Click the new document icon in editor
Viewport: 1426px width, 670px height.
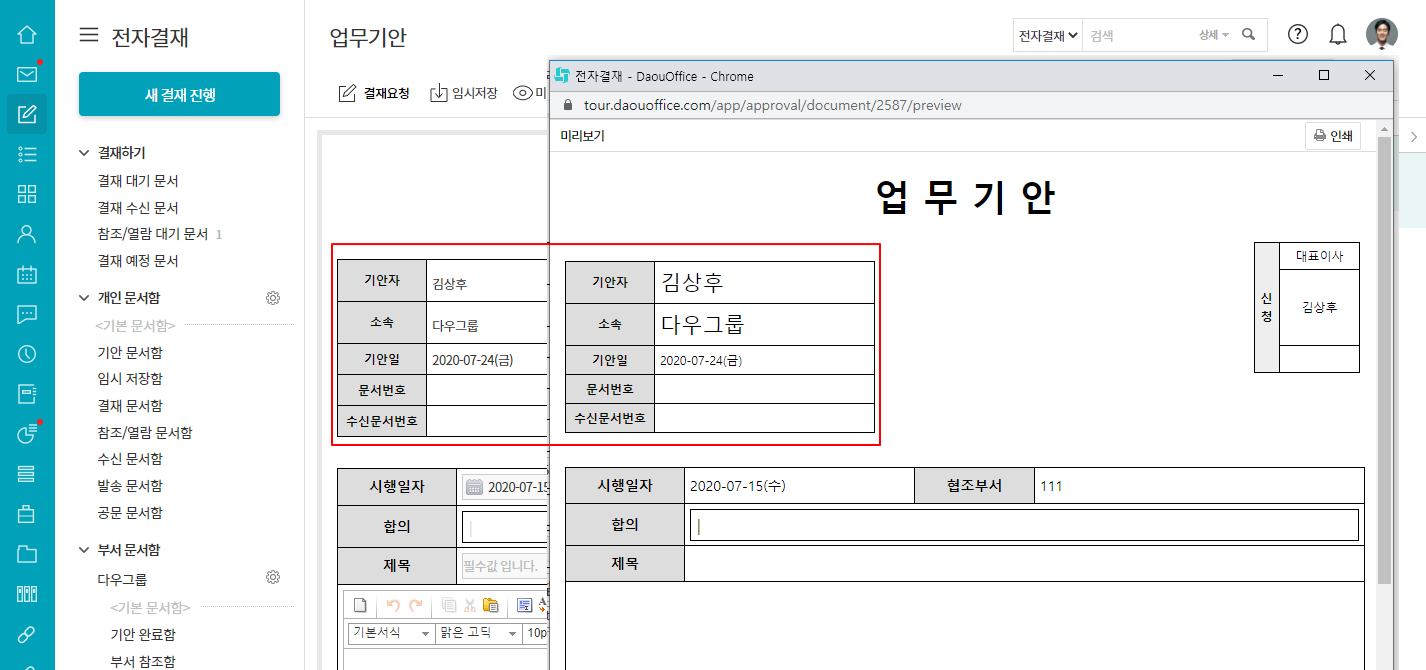[360, 605]
